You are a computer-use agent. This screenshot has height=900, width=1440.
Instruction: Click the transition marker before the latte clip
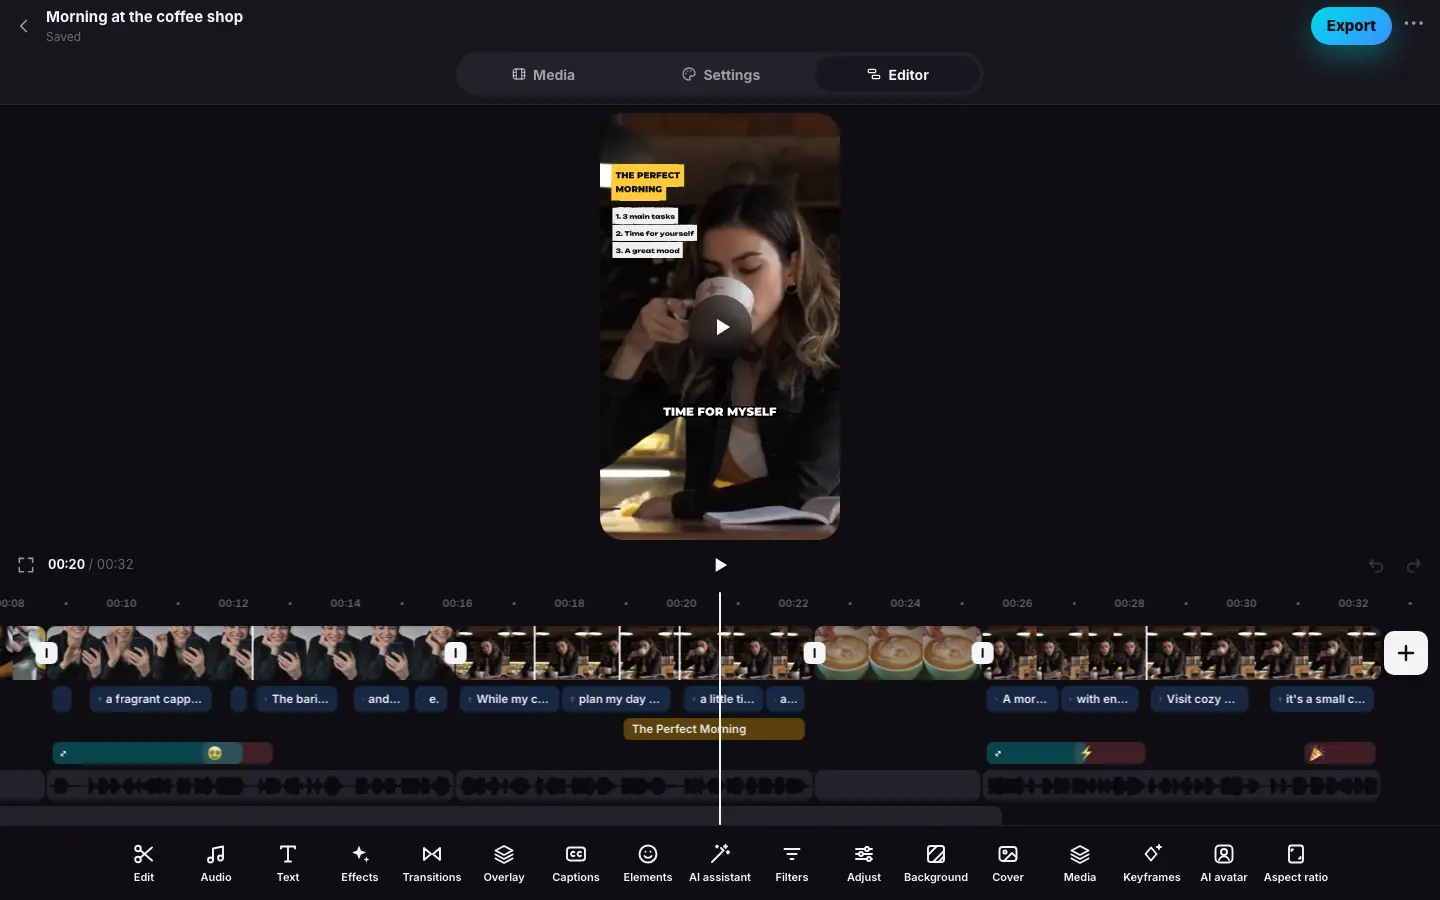click(815, 653)
